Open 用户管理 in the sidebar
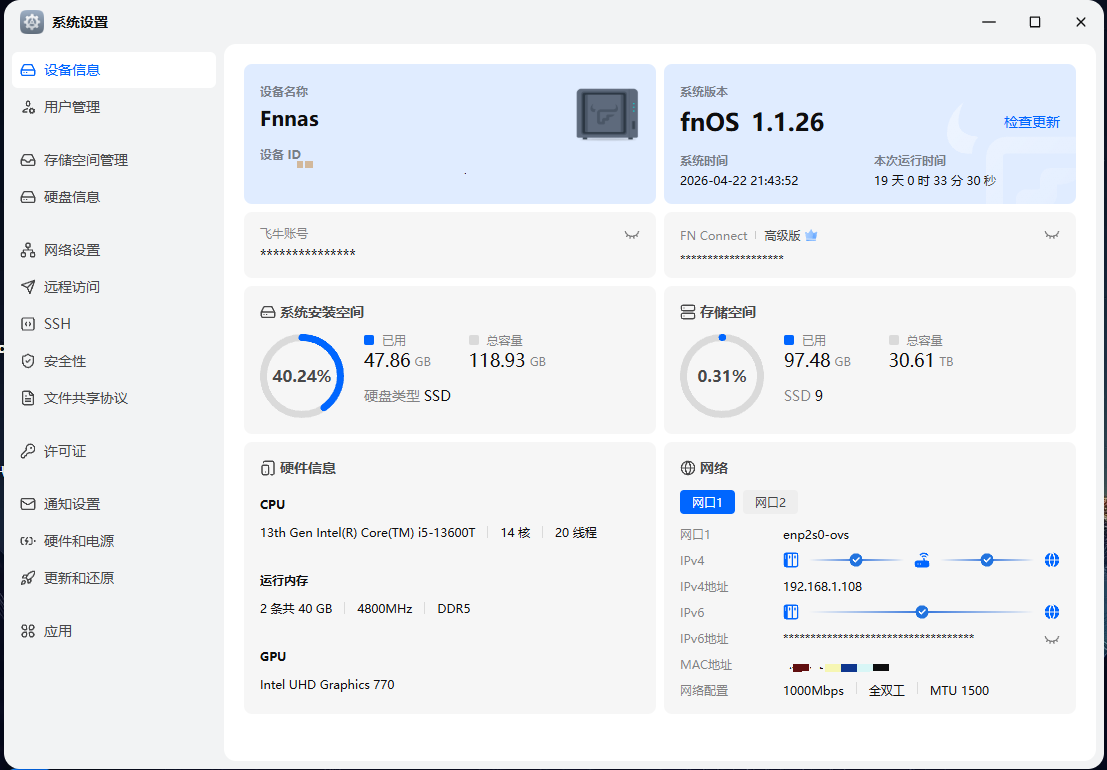This screenshot has width=1107, height=770. (x=72, y=107)
